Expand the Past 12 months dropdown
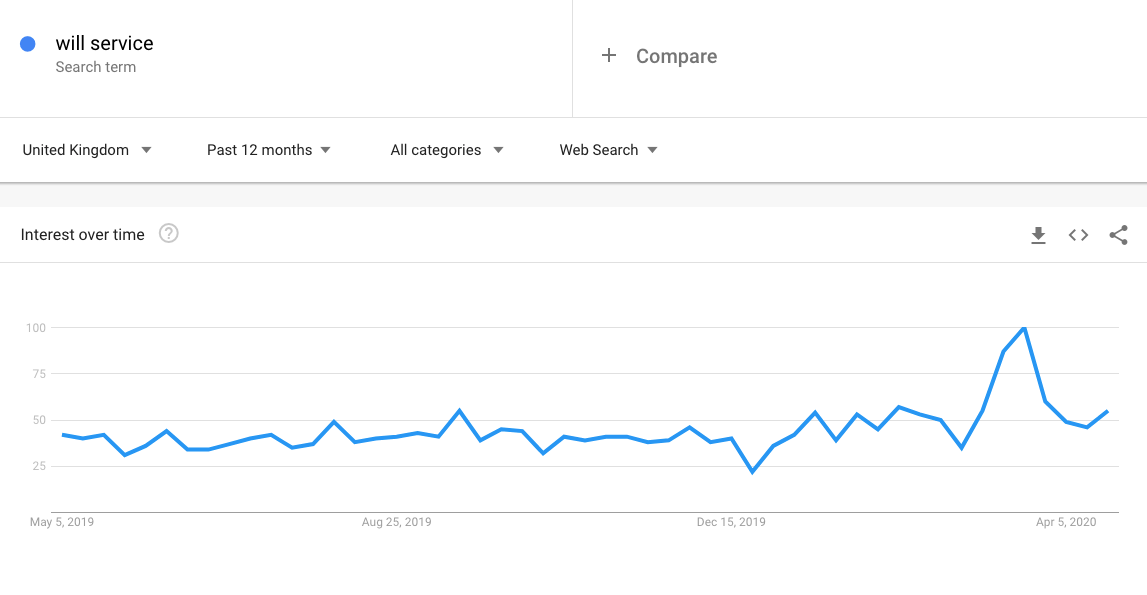The height and width of the screenshot is (595, 1147). pos(268,150)
